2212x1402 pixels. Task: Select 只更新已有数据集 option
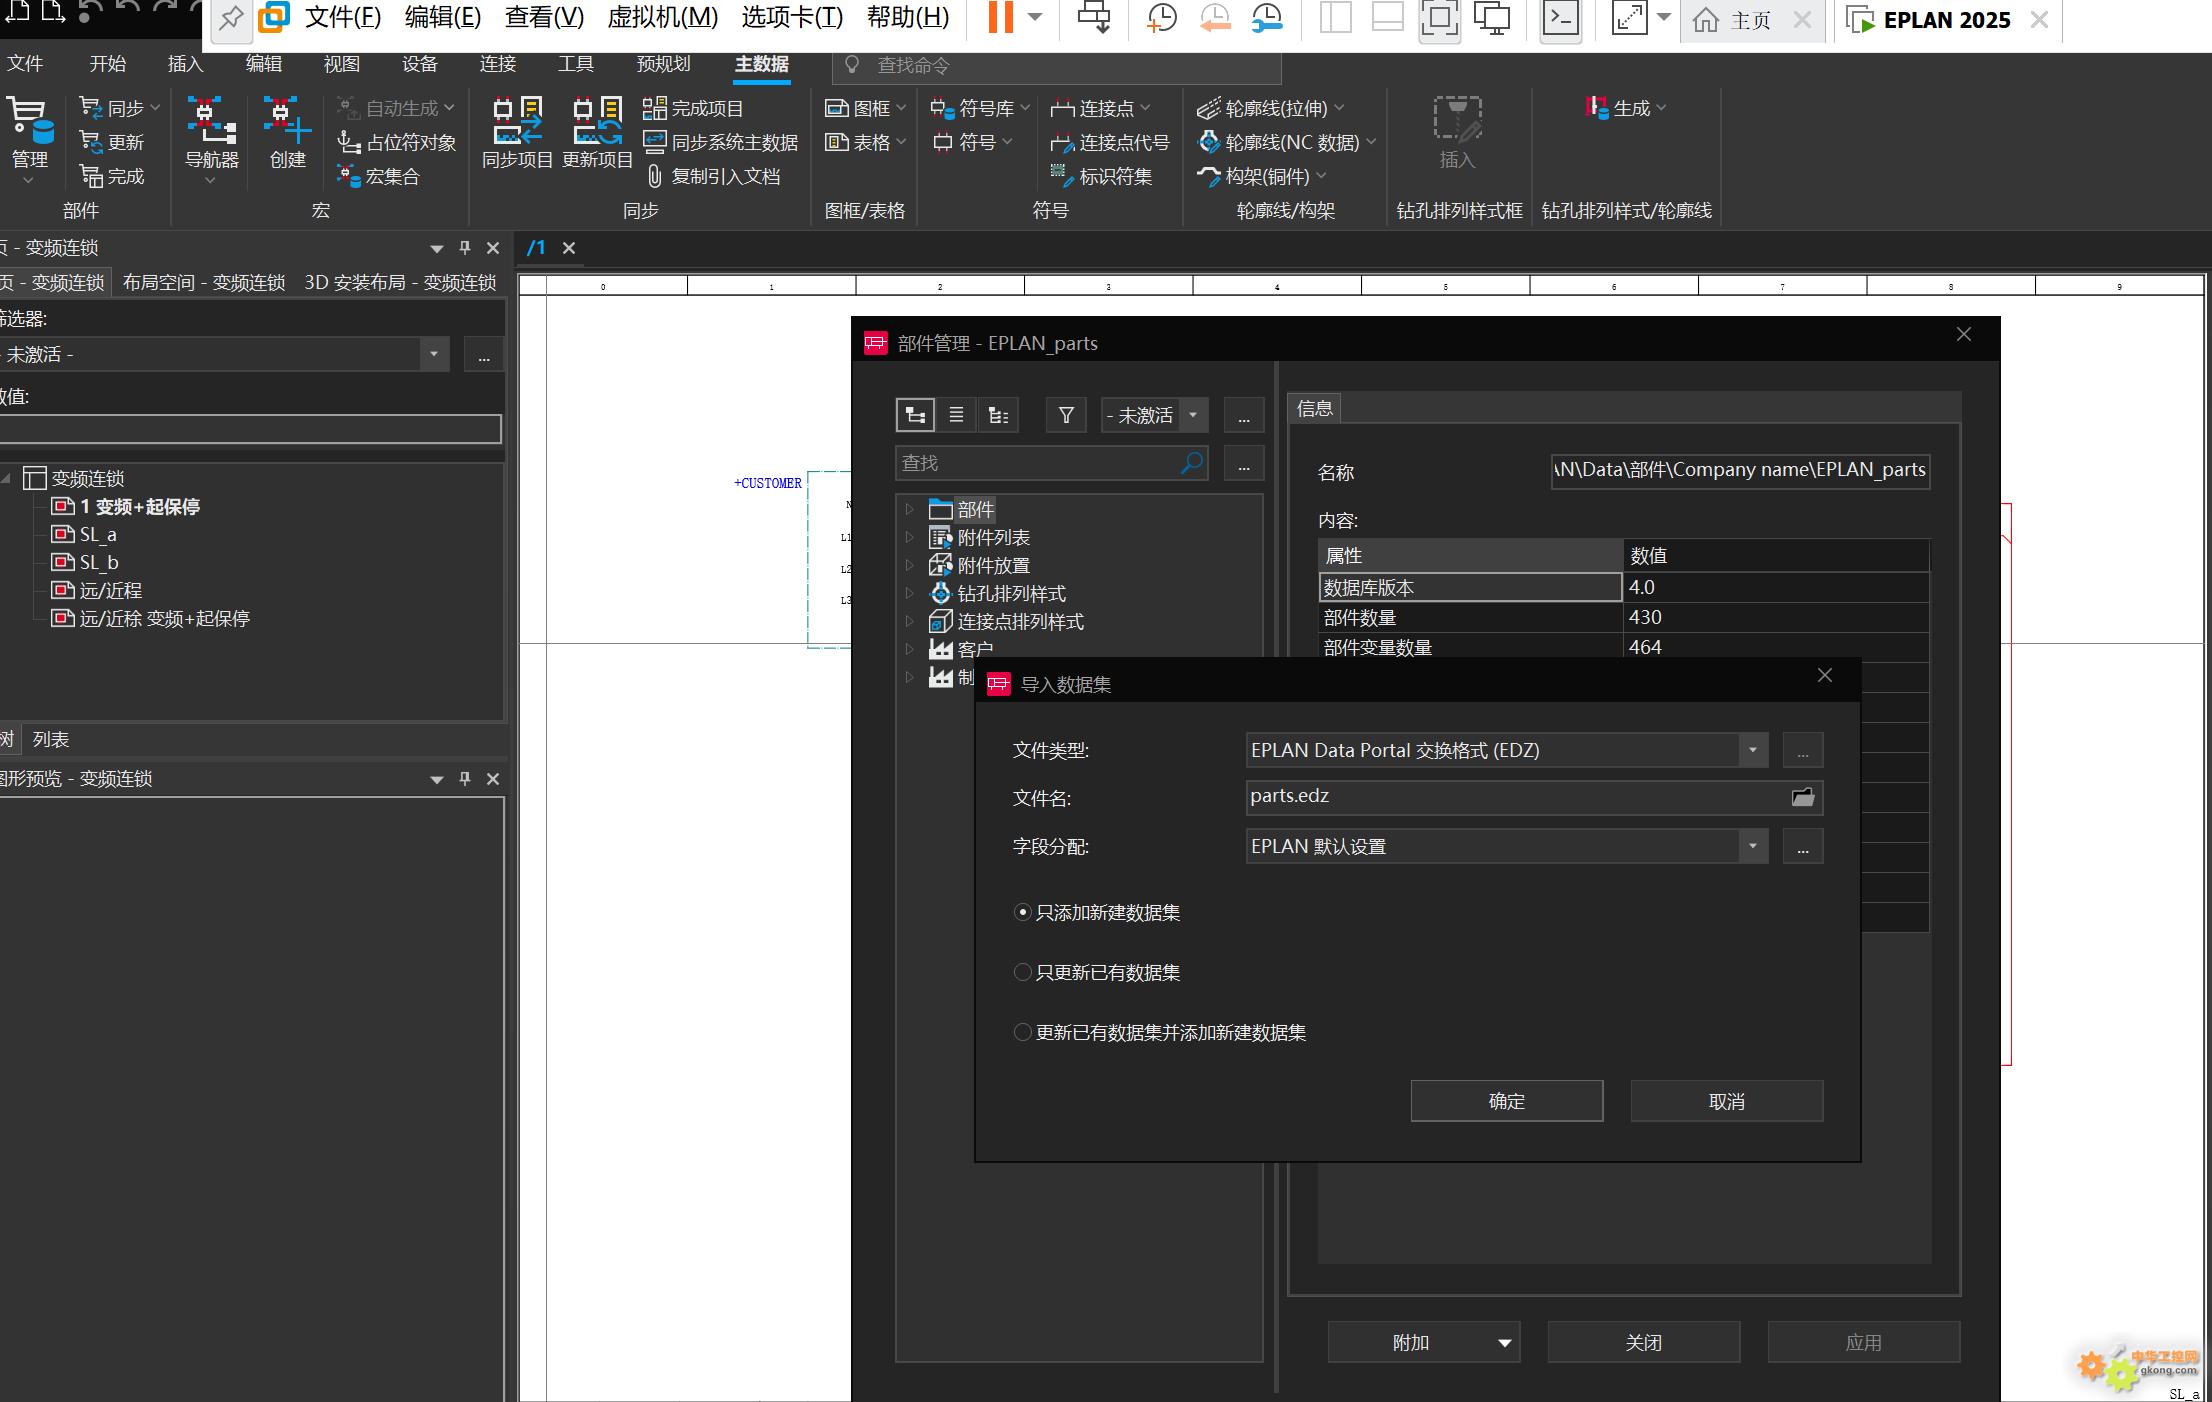tap(1097, 972)
